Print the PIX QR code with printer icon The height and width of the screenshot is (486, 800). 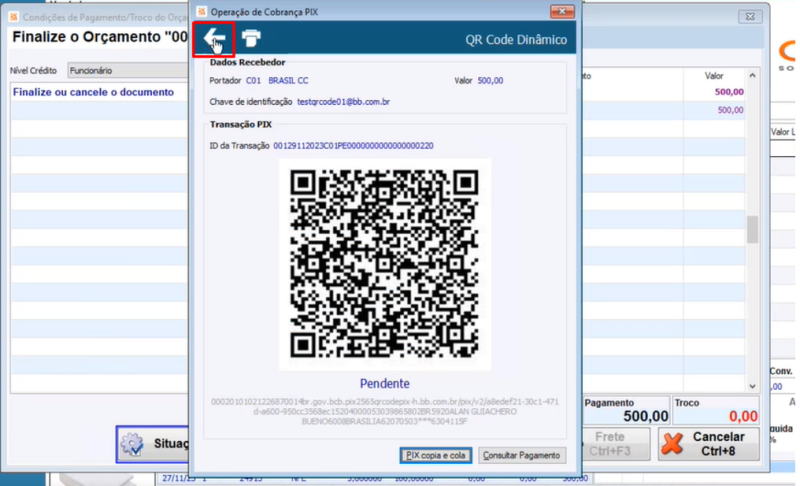click(x=251, y=38)
